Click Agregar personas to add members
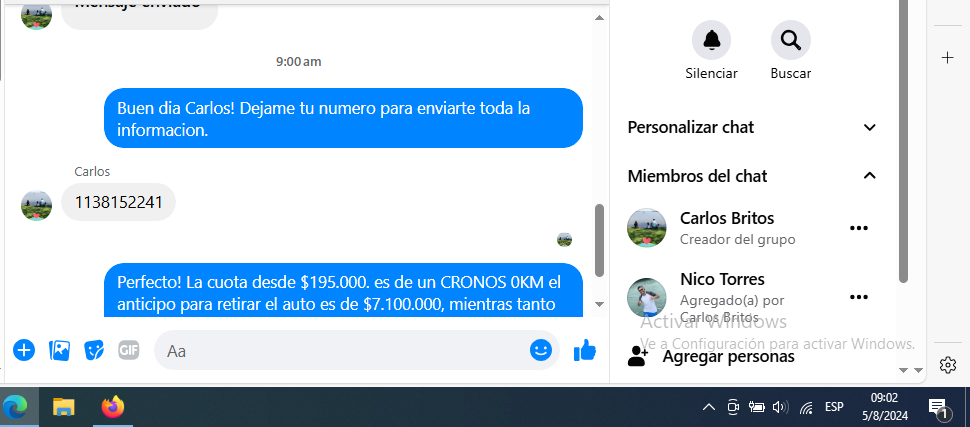 tap(728, 356)
